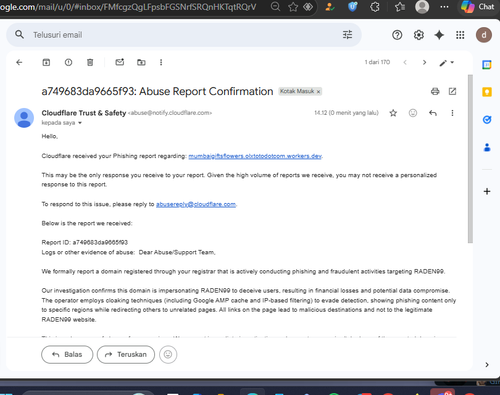This screenshot has height=395, width=500.
Task: Click the email body scrollbar
Action: [x=470, y=159]
